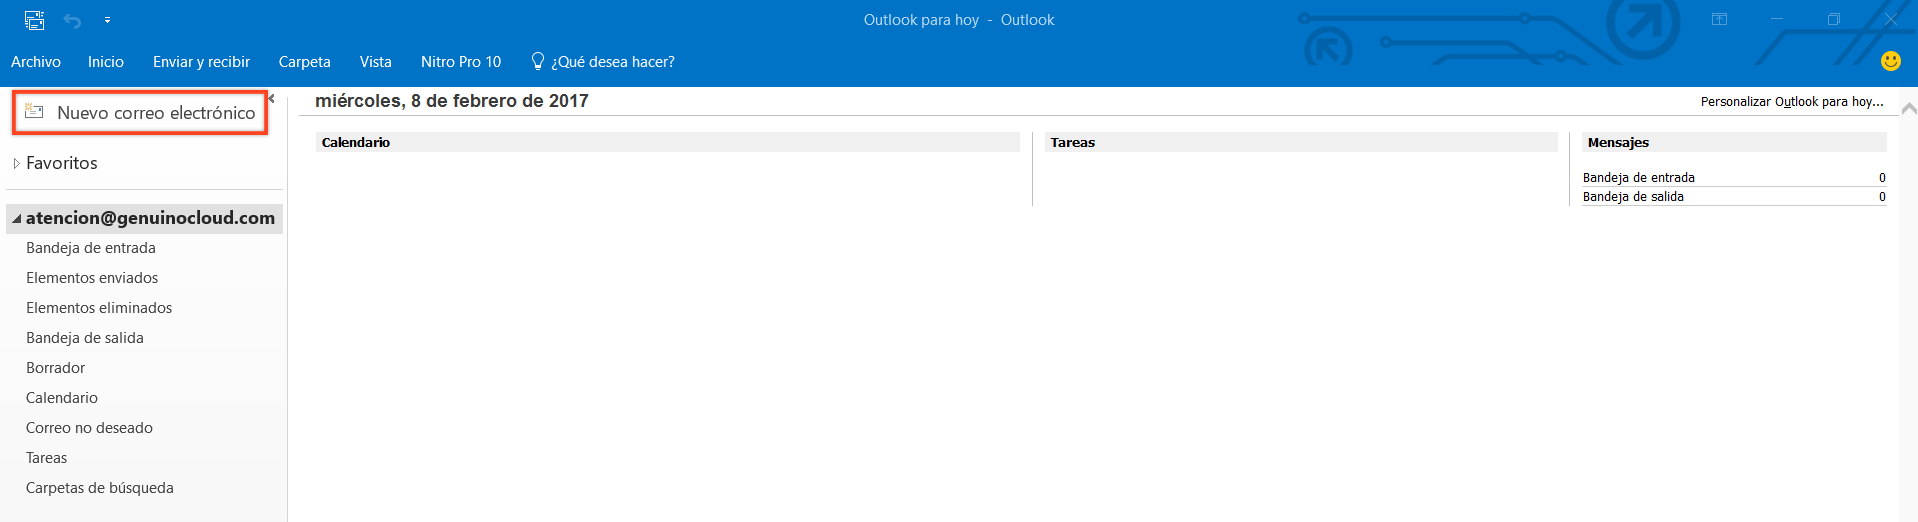Switch to the Inicio ribbon tab
This screenshot has width=1918, height=522.
pyautogui.click(x=106, y=62)
